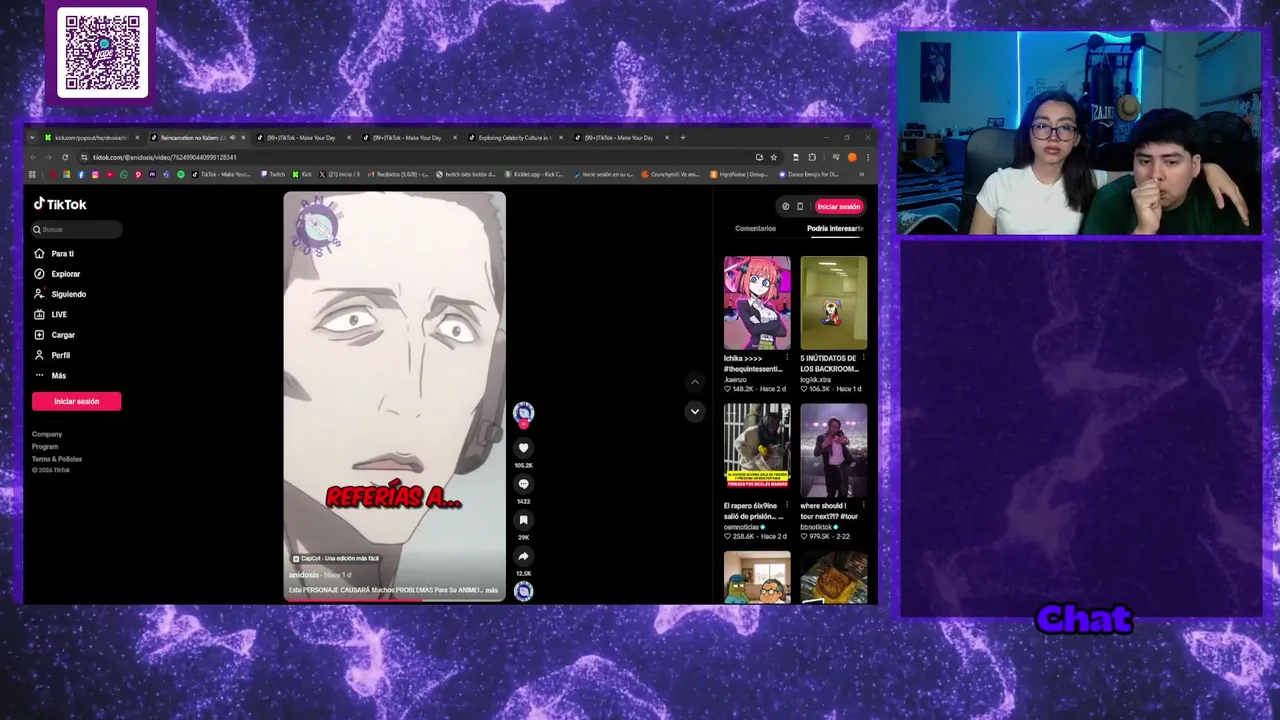Switch to the Comentarios tab
Viewport: 1280px width, 720px height.
[x=755, y=228]
